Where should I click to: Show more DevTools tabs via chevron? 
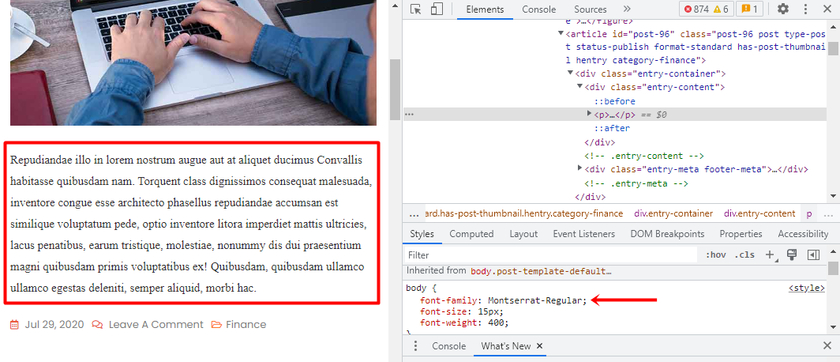pyautogui.click(x=627, y=9)
